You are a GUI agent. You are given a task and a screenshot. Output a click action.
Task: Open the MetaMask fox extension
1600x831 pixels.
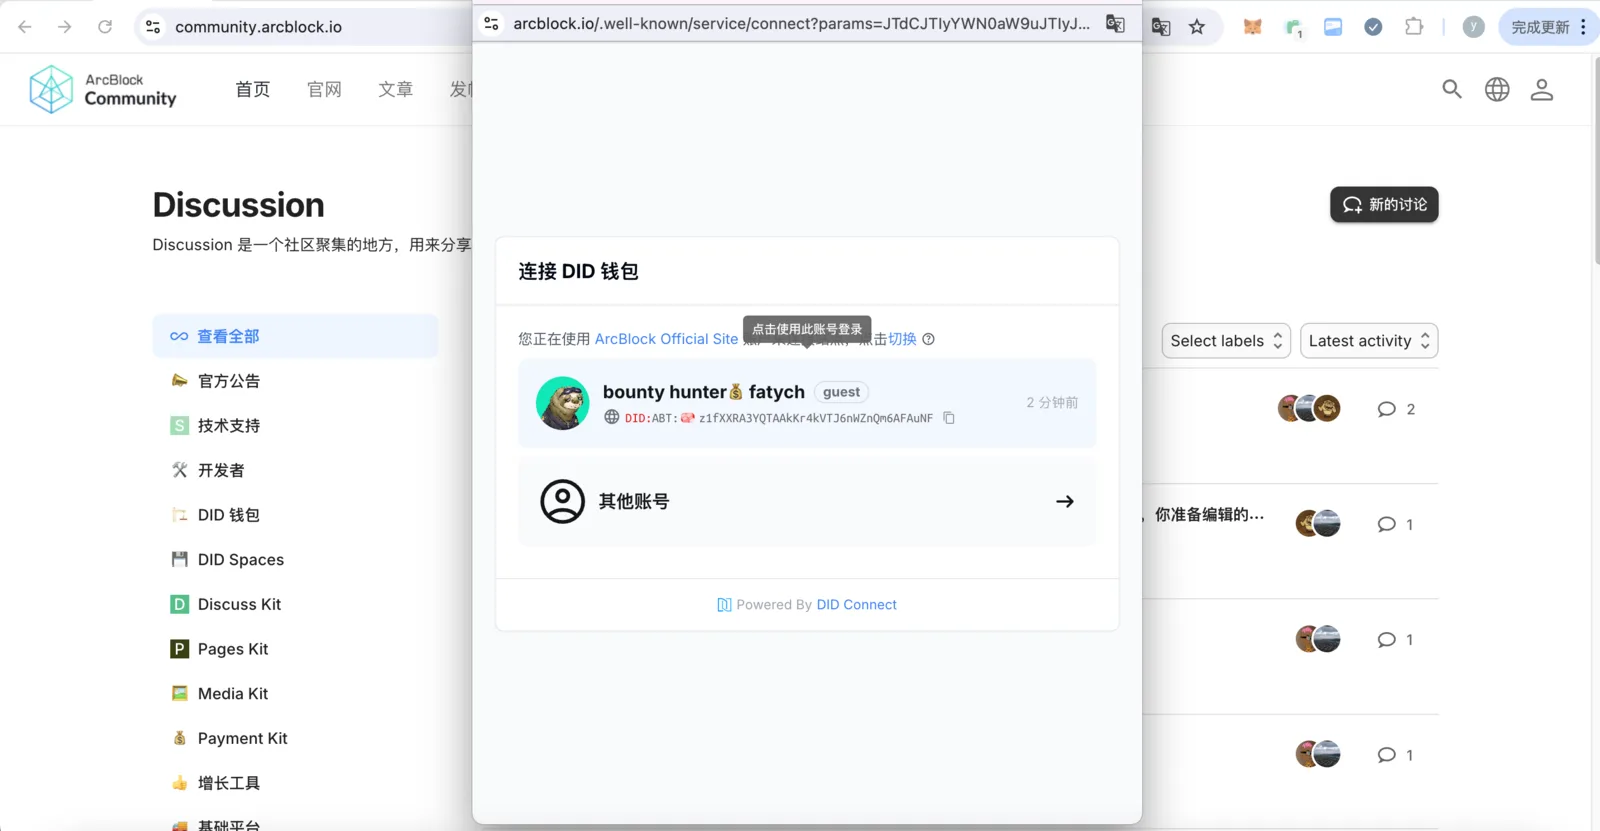[x=1252, y=27]
